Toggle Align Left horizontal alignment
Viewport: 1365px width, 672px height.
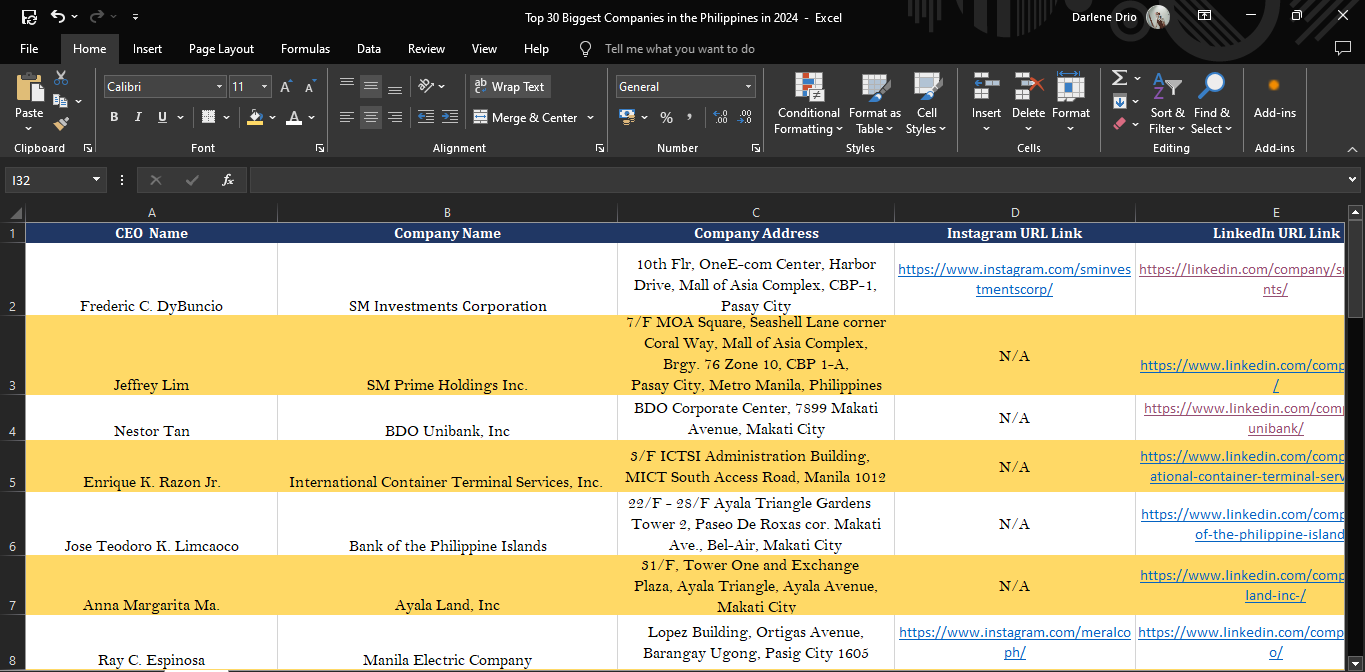[x=347, y=117]
